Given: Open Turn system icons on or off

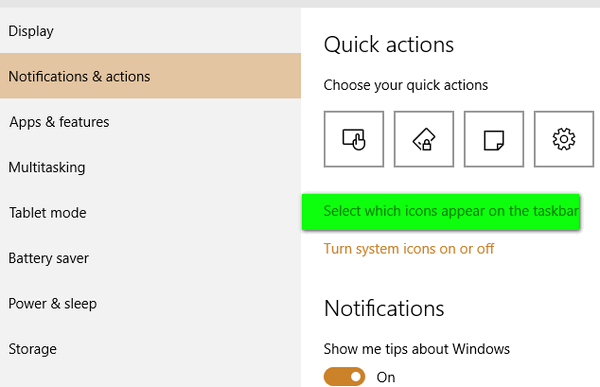Looking at the screenshot, I should click(x=409, y=249).
